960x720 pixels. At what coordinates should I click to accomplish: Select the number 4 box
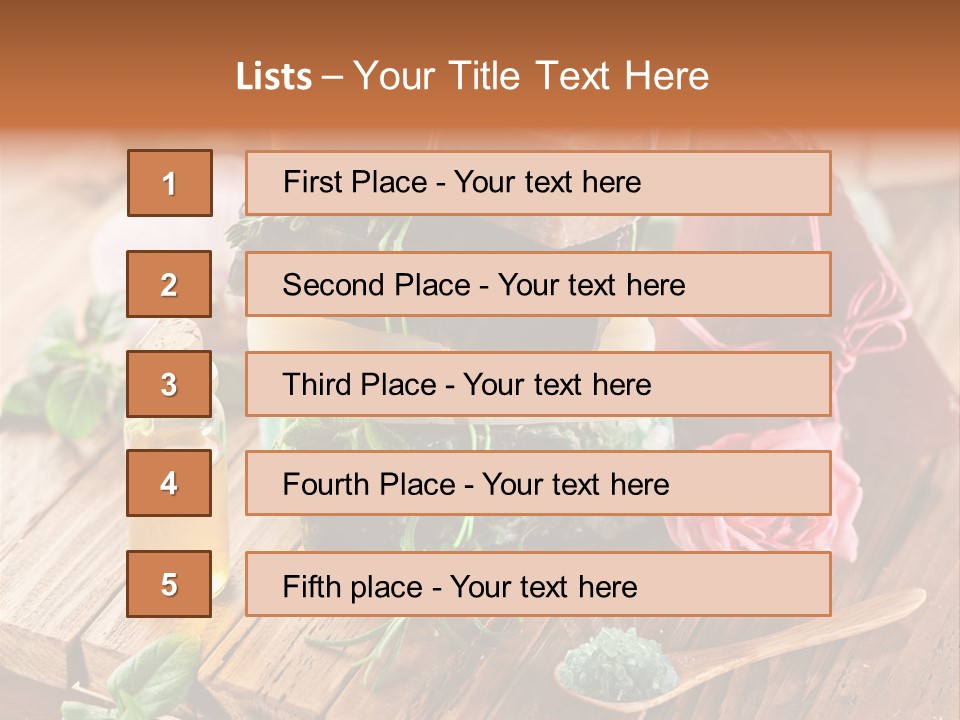point(169,483)
